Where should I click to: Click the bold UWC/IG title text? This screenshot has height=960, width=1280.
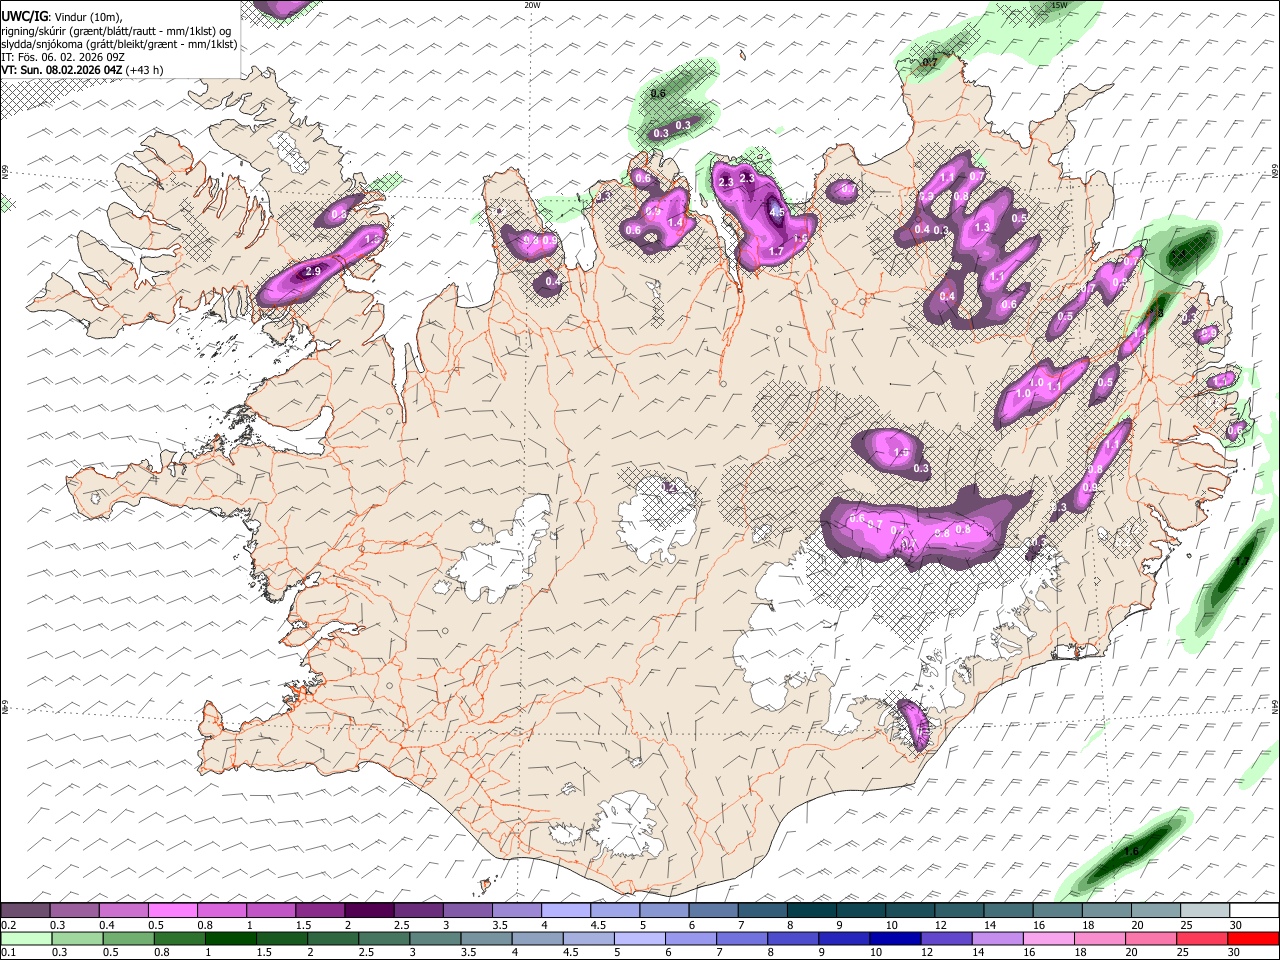[x=24, y=17]
